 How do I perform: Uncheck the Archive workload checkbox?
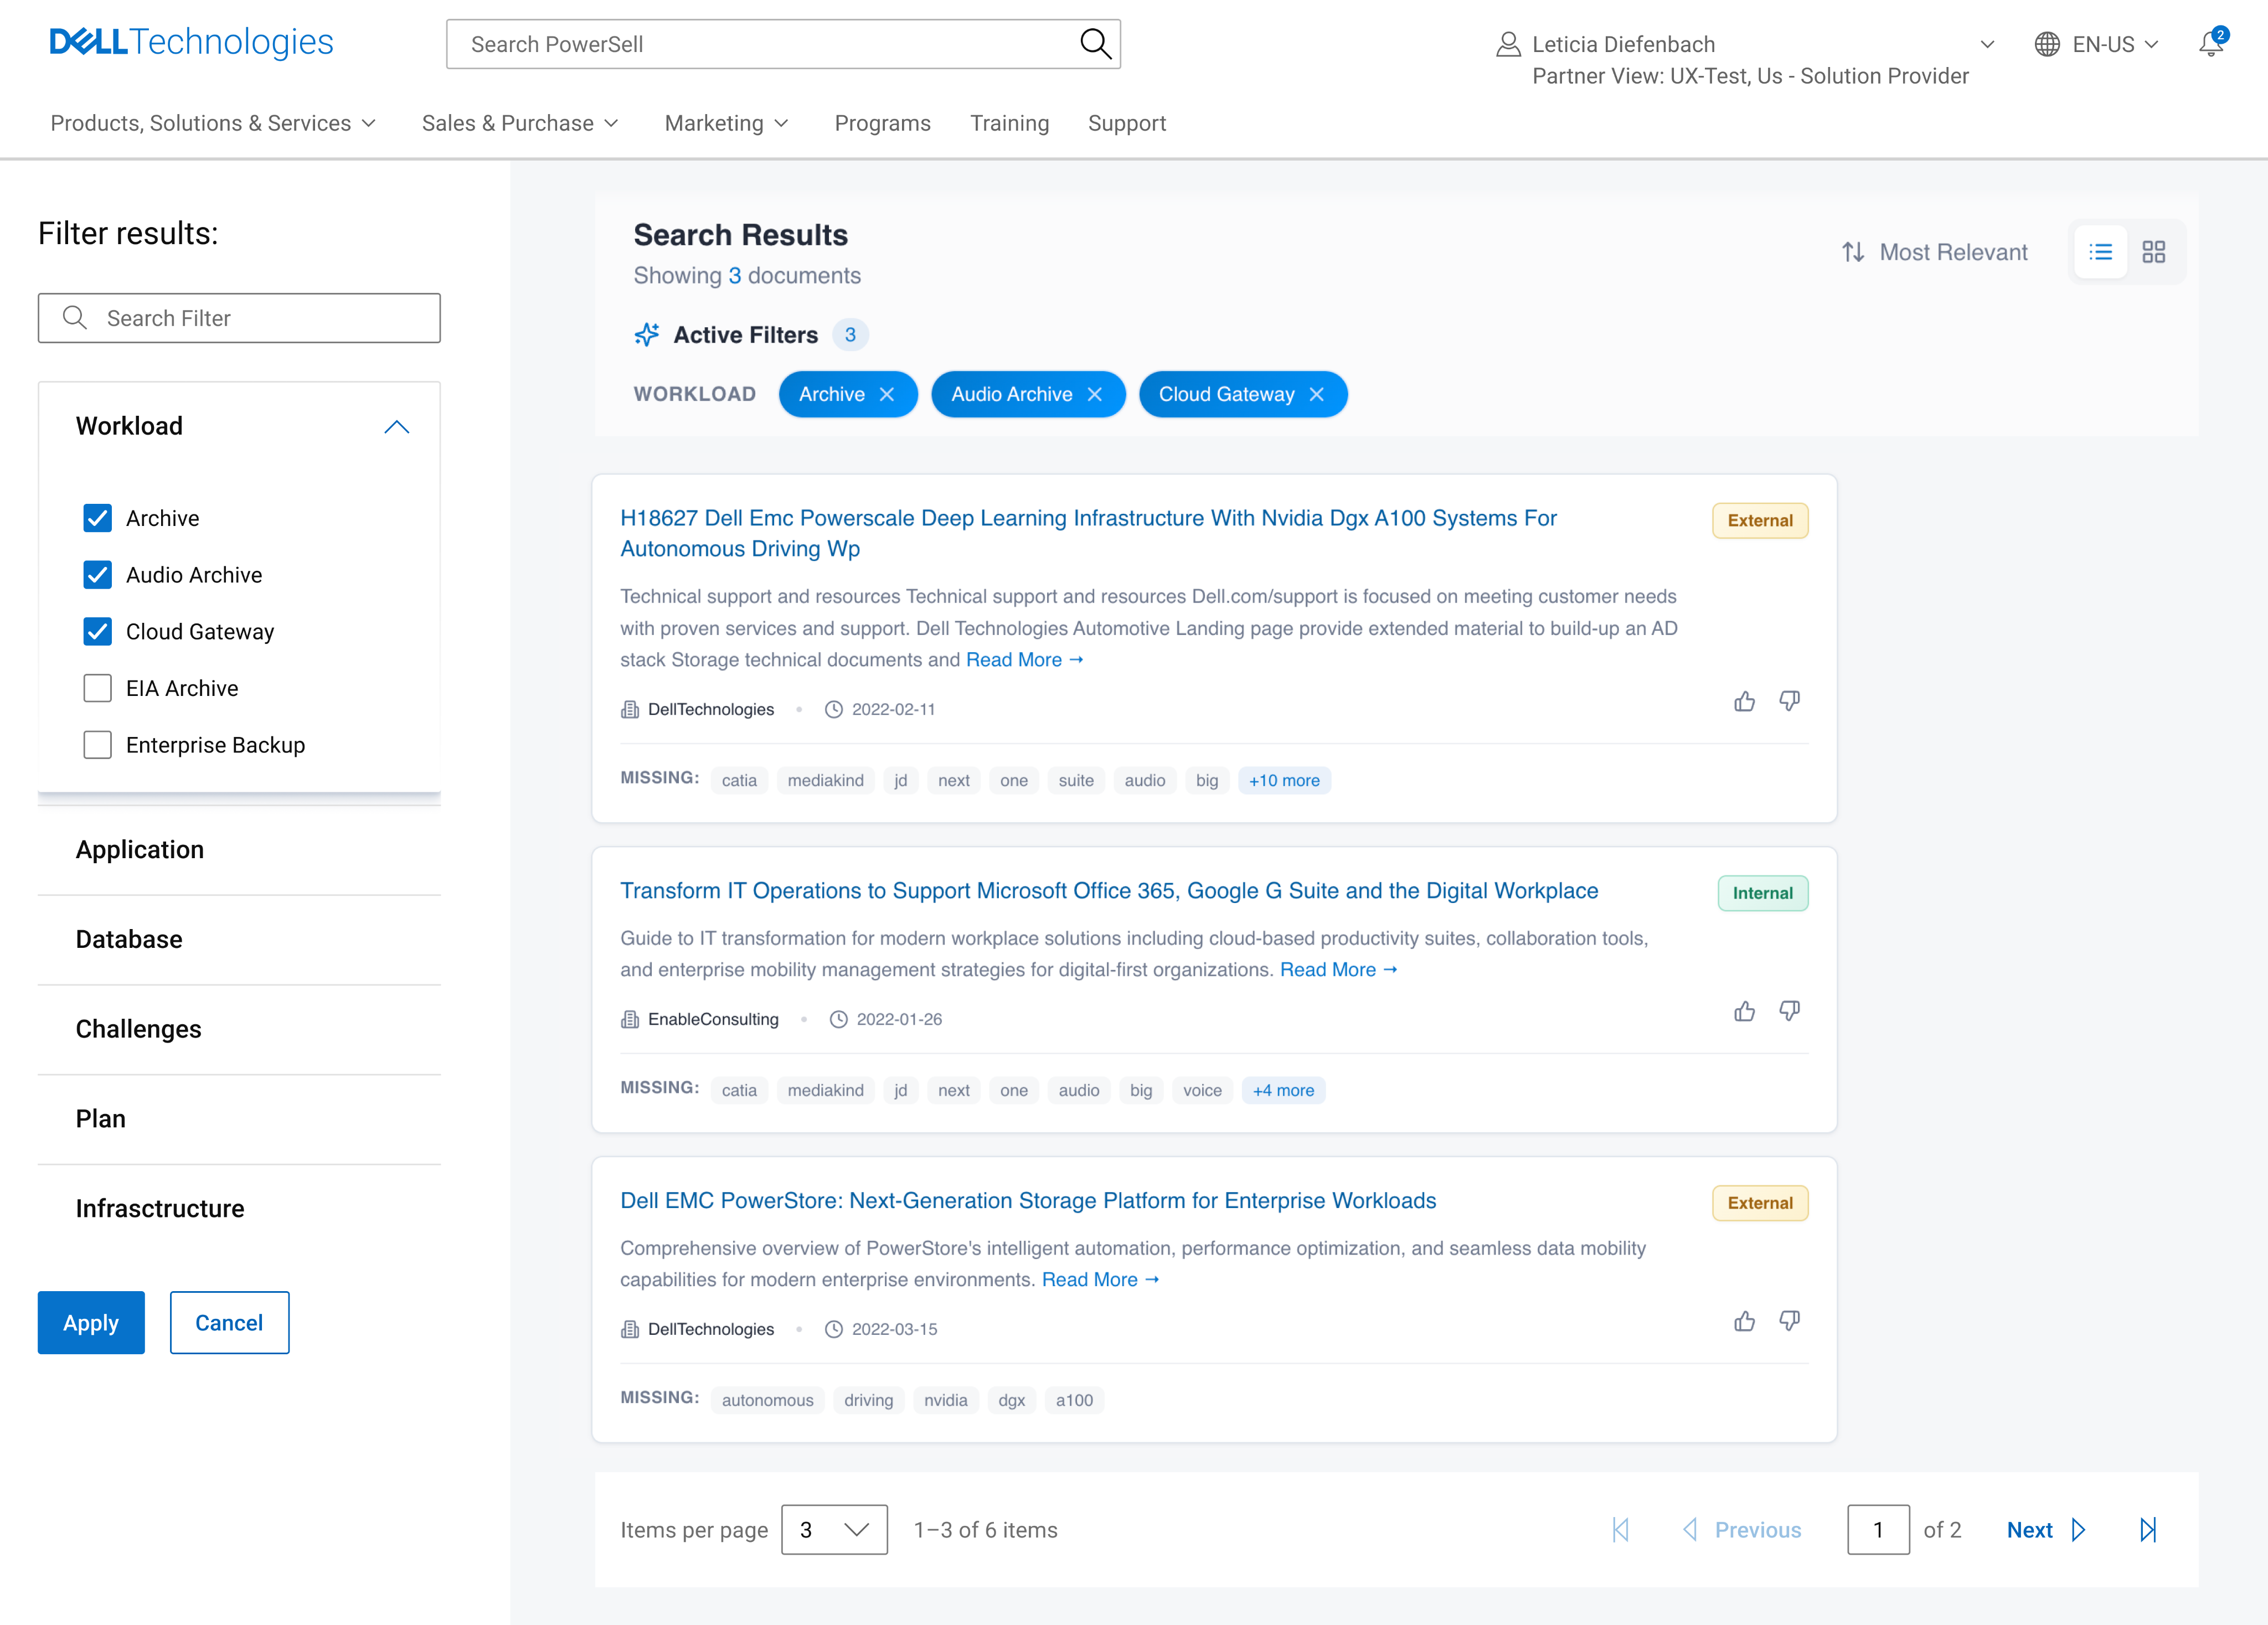tap(97, 518)
